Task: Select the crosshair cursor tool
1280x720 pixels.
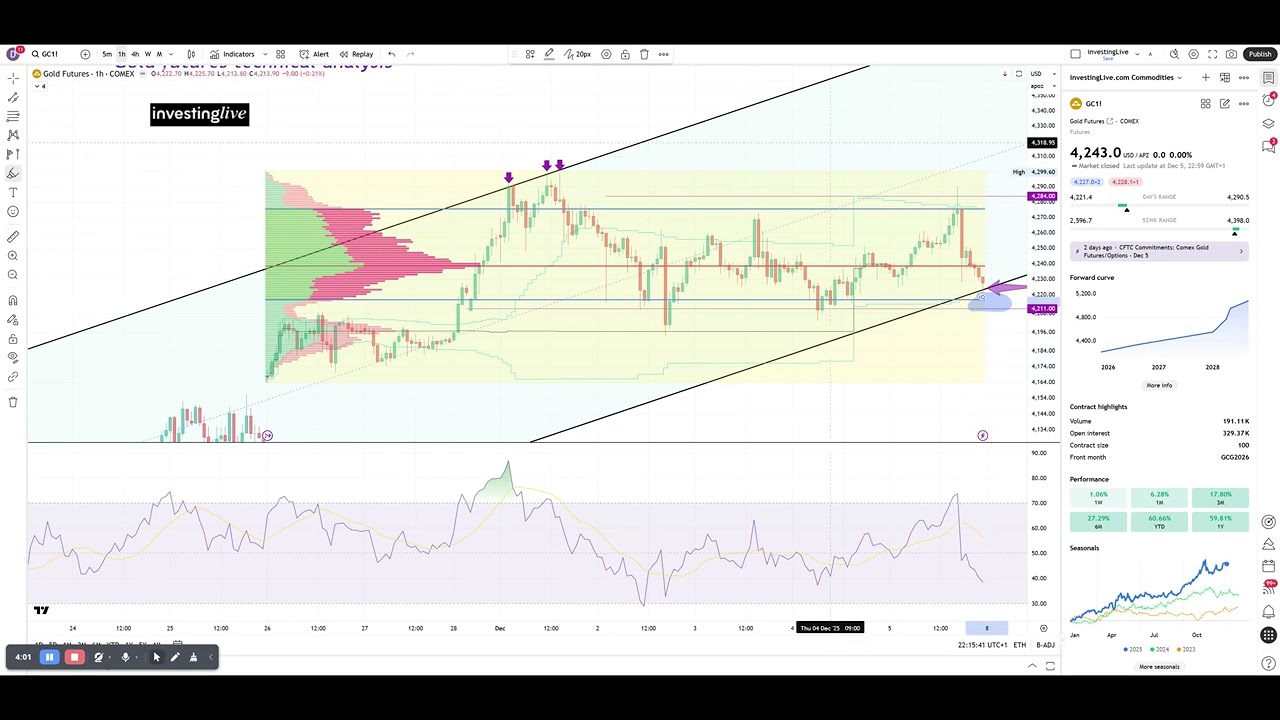Action: pyautogui.click(x=13, y=78)
